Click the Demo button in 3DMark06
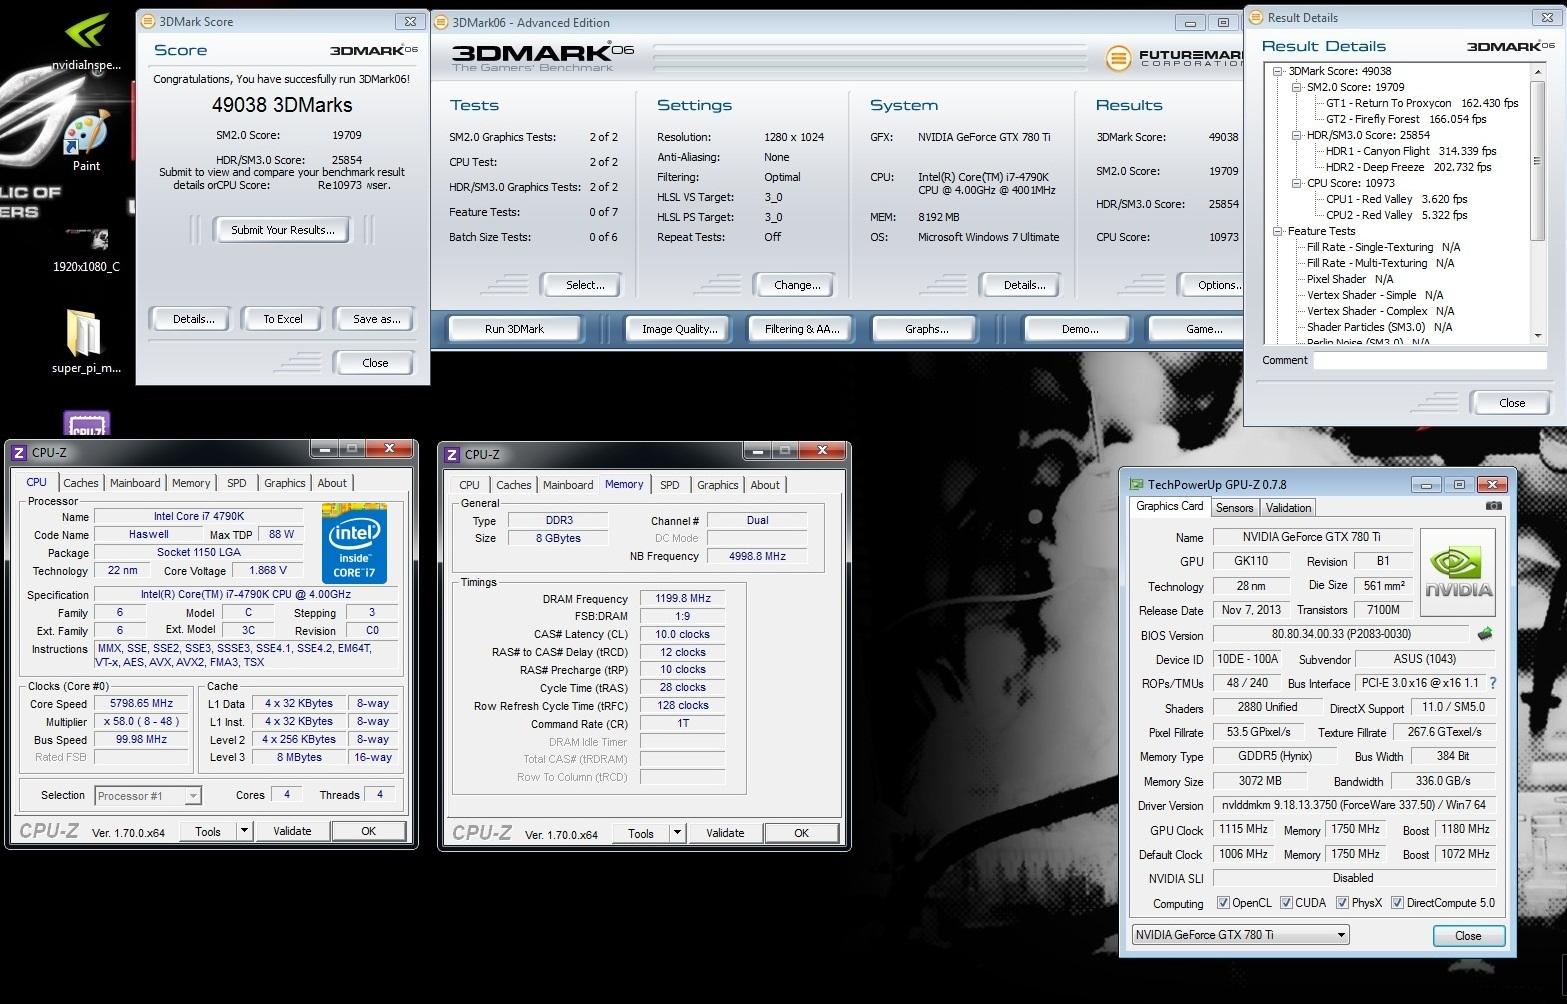 [x=1078, y=329]
